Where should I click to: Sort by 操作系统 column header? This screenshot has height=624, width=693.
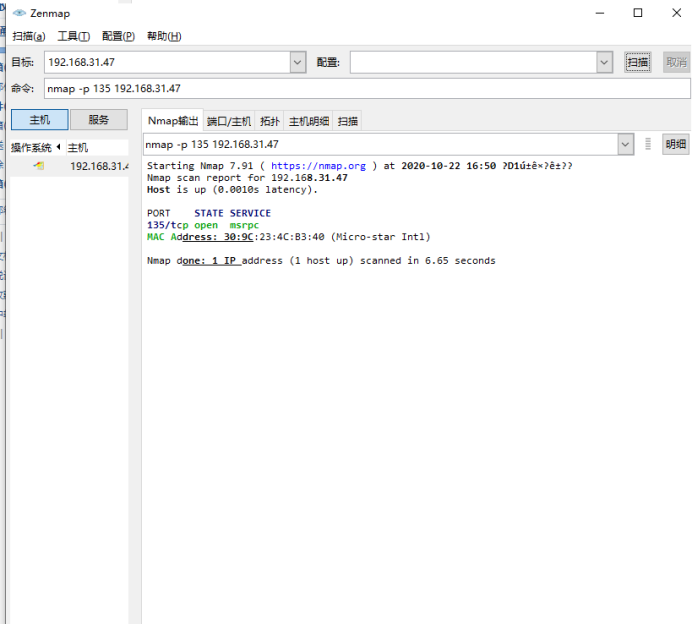[37, 147]
